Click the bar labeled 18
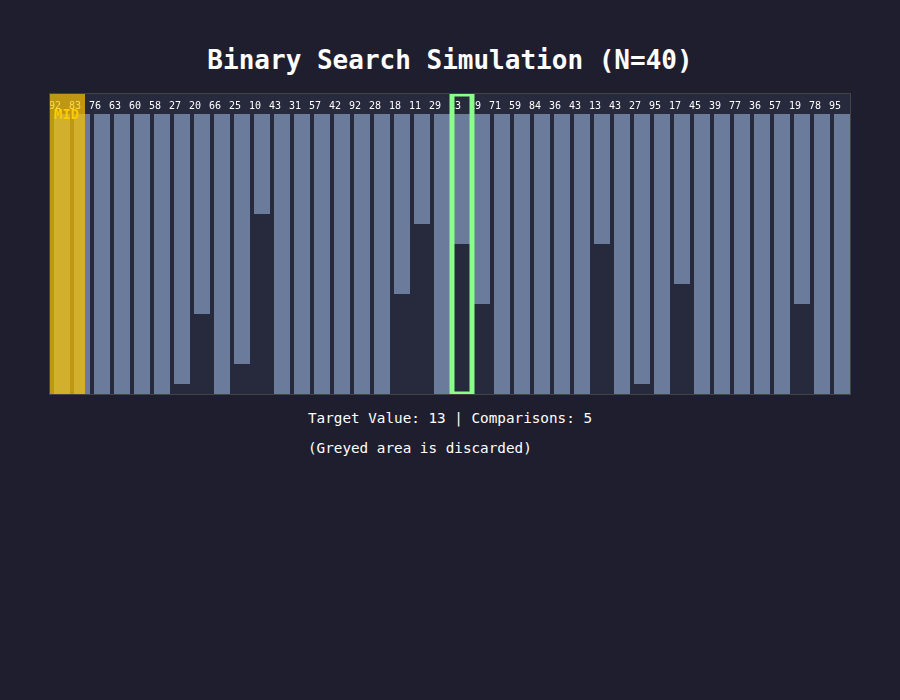900x700 pixels. (402, 204)
